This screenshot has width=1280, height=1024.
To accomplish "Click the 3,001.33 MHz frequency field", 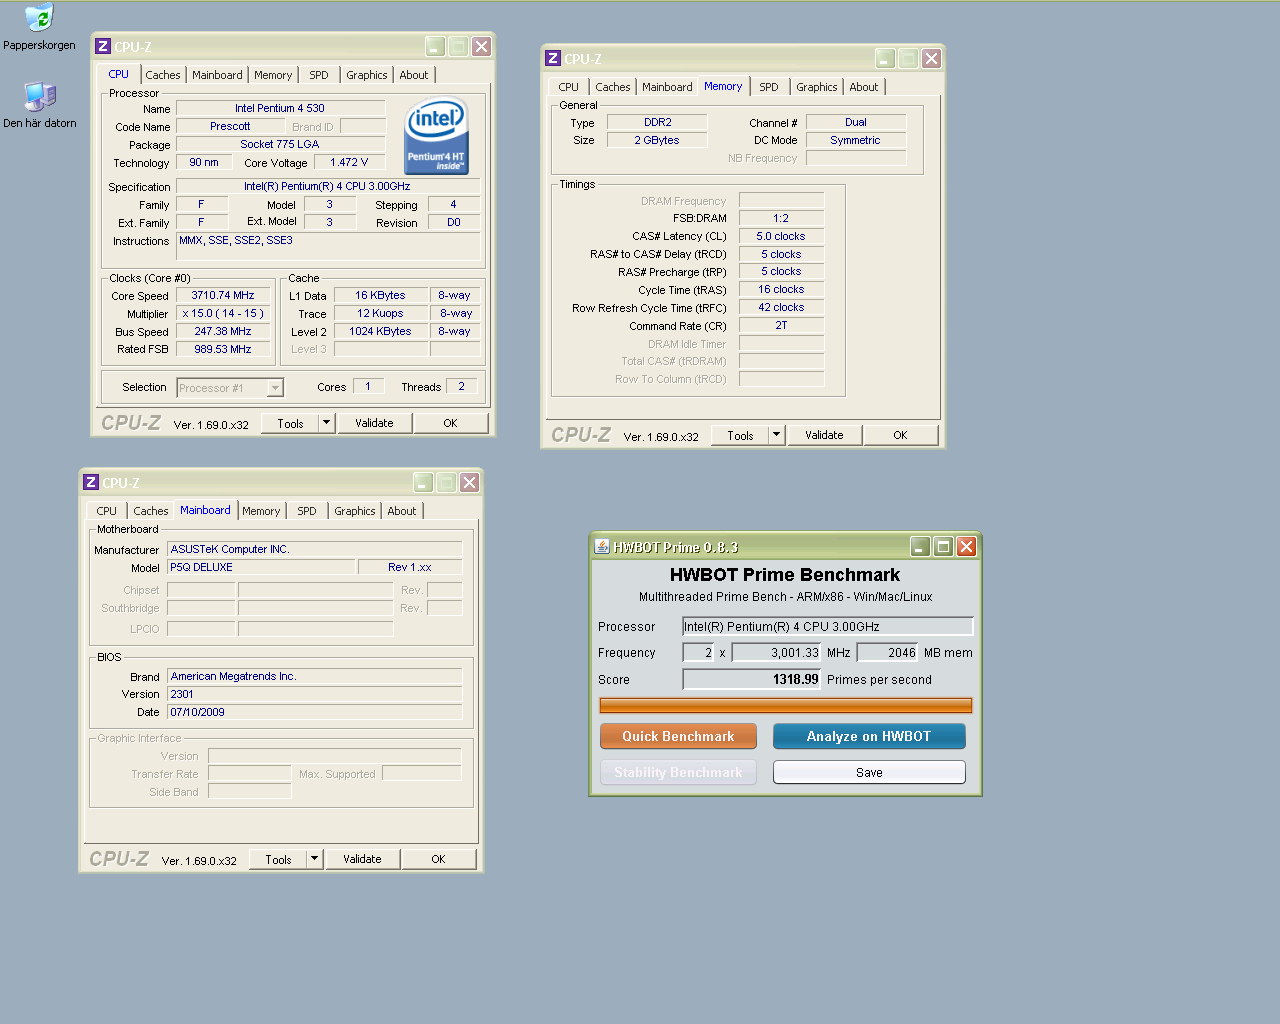I will click(776, 652).
